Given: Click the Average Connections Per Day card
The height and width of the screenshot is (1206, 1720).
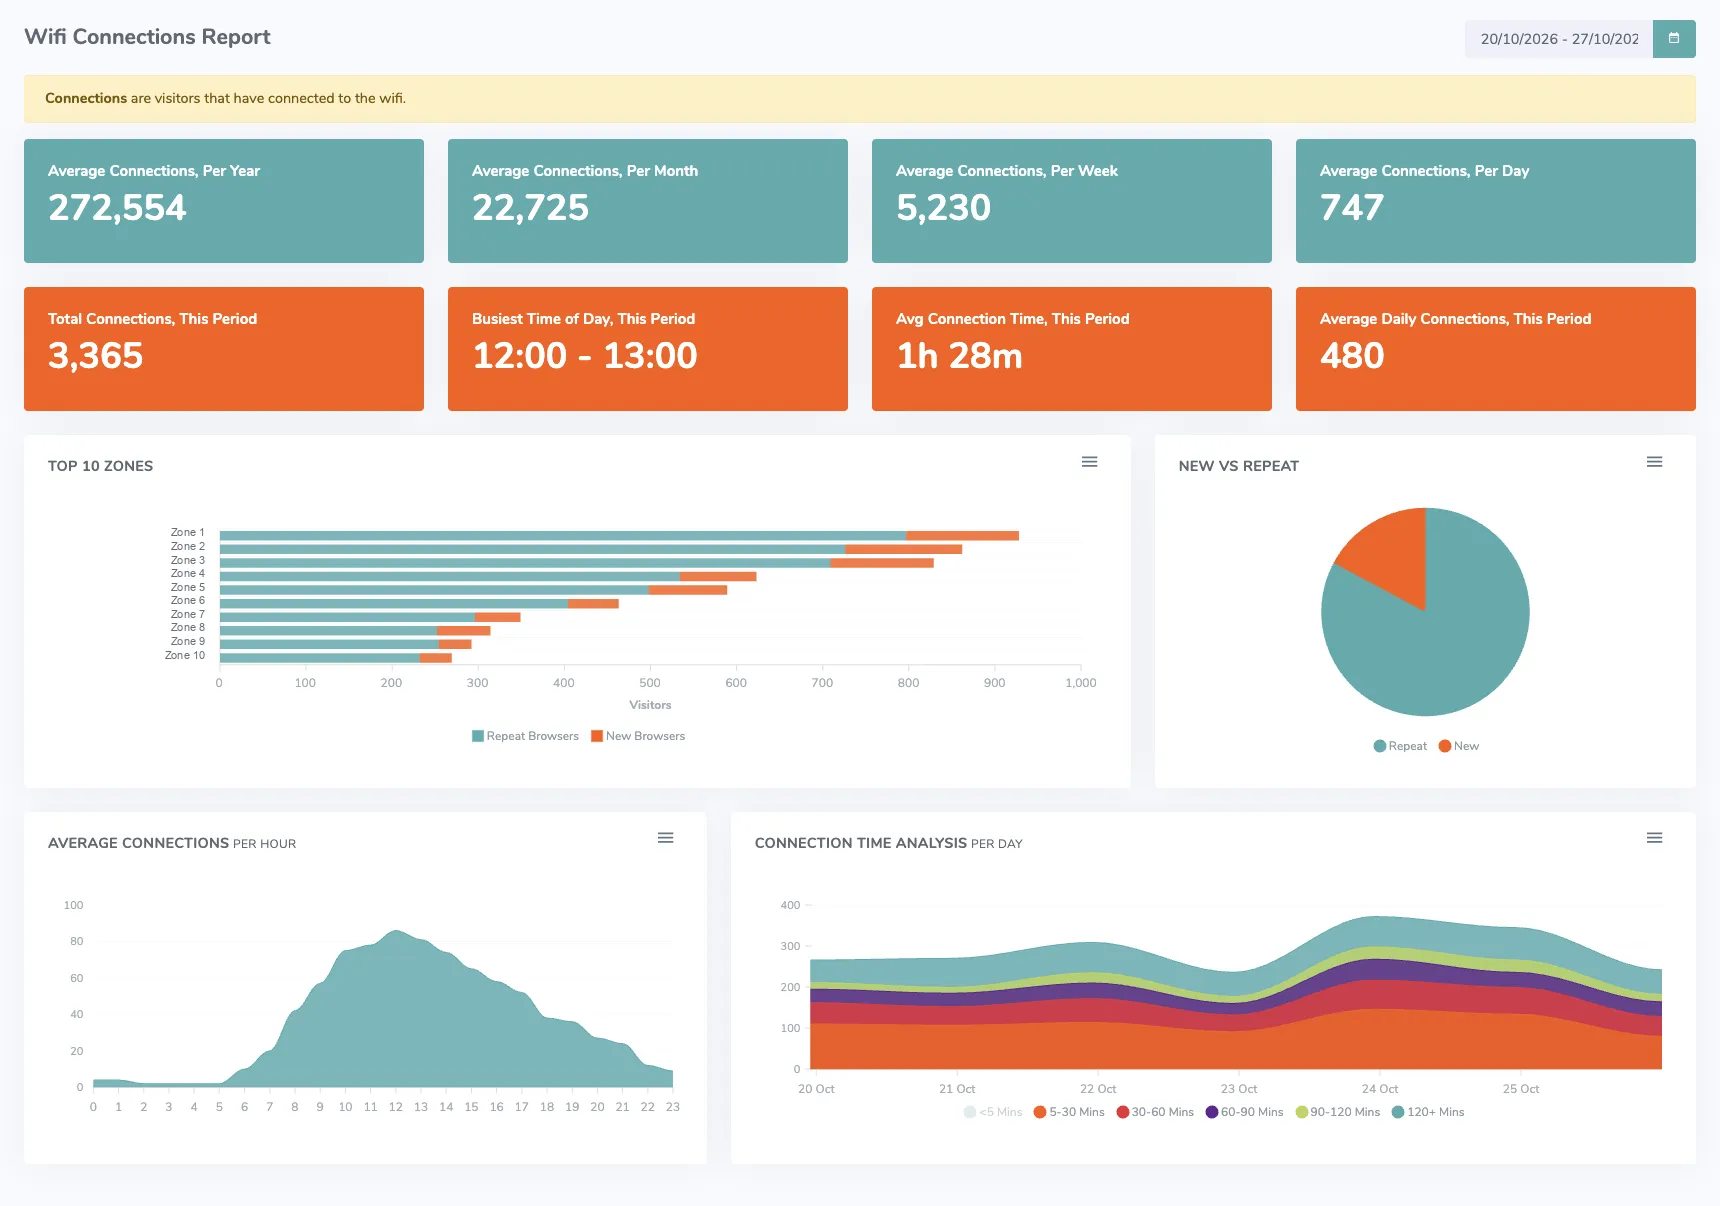Looking at the screenshot, I should 1496,201.
